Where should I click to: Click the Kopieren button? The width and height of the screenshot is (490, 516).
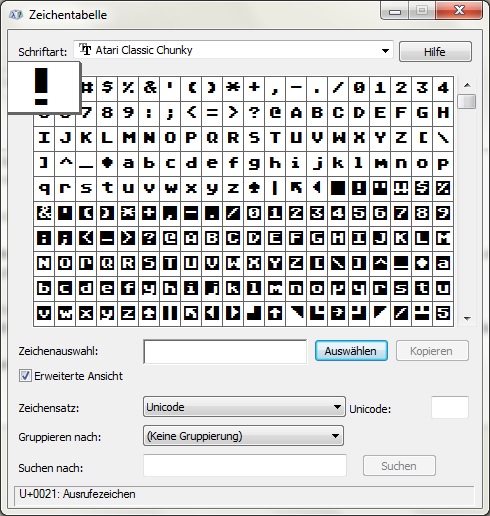coord(432,351)
